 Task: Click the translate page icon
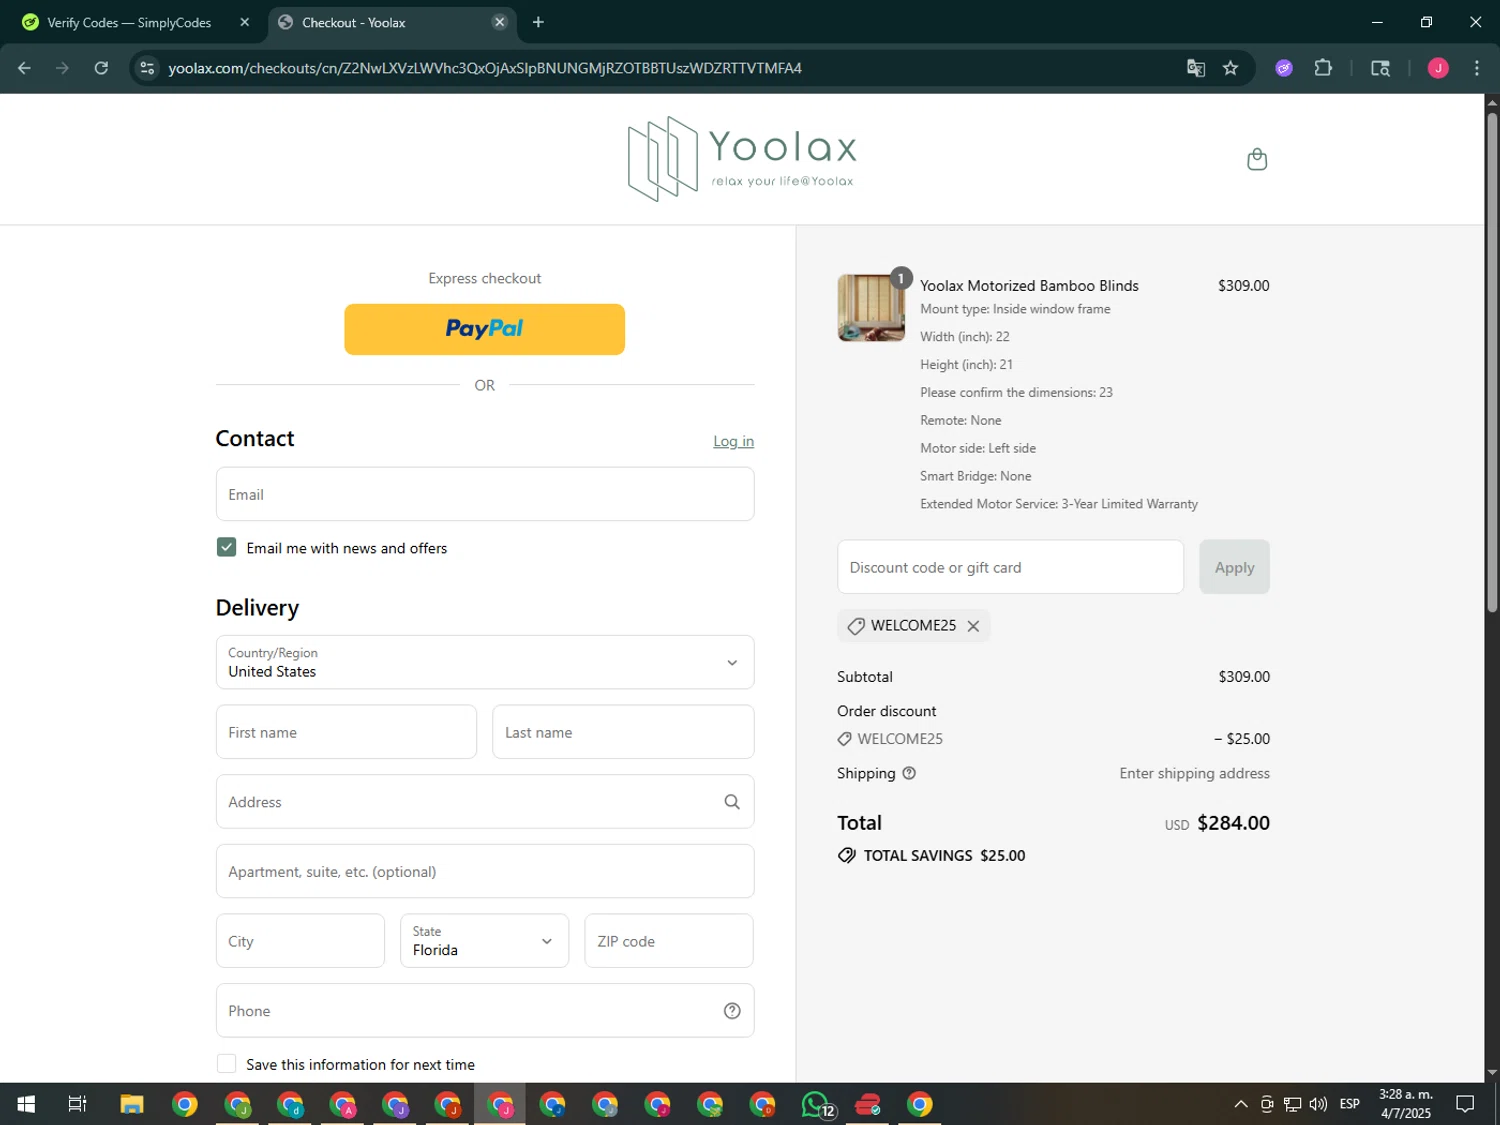click(1195, 68)
